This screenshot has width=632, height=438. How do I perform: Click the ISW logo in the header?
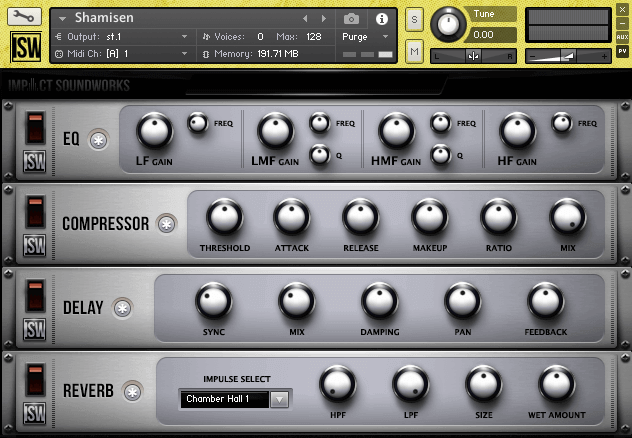26,47
